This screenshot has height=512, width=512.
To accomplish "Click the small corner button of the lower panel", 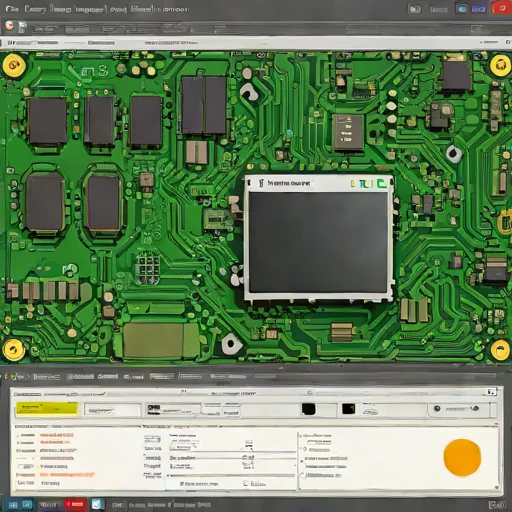I will click(x=491, y=392).
